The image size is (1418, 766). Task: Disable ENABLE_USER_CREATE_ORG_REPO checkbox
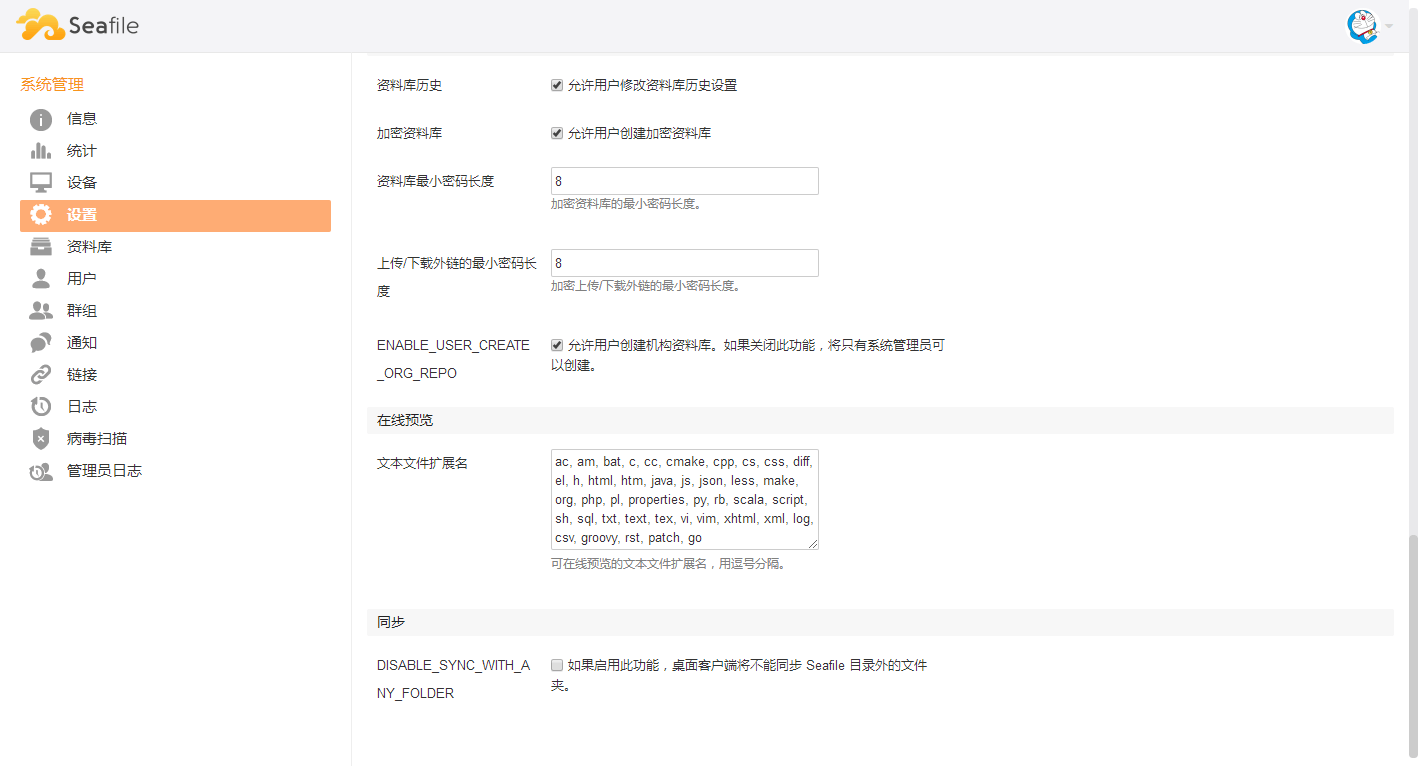(557, 346)
